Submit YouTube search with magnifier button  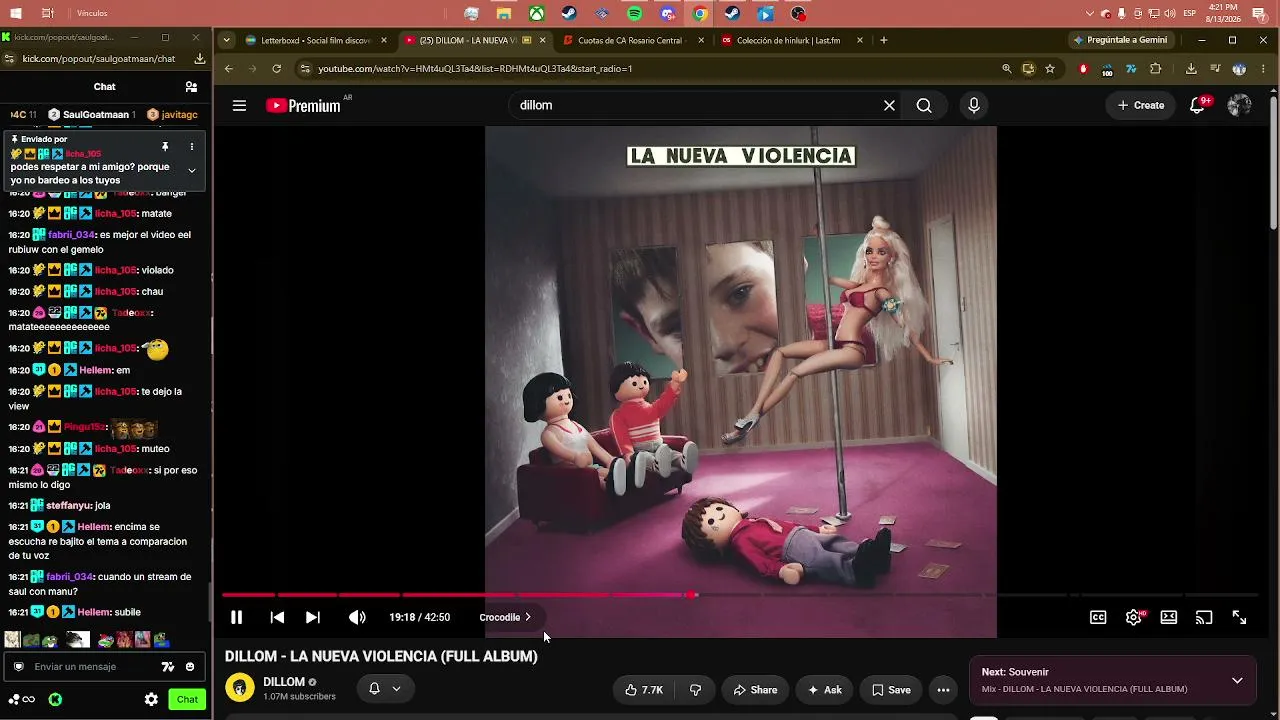[x=924, y=105]
